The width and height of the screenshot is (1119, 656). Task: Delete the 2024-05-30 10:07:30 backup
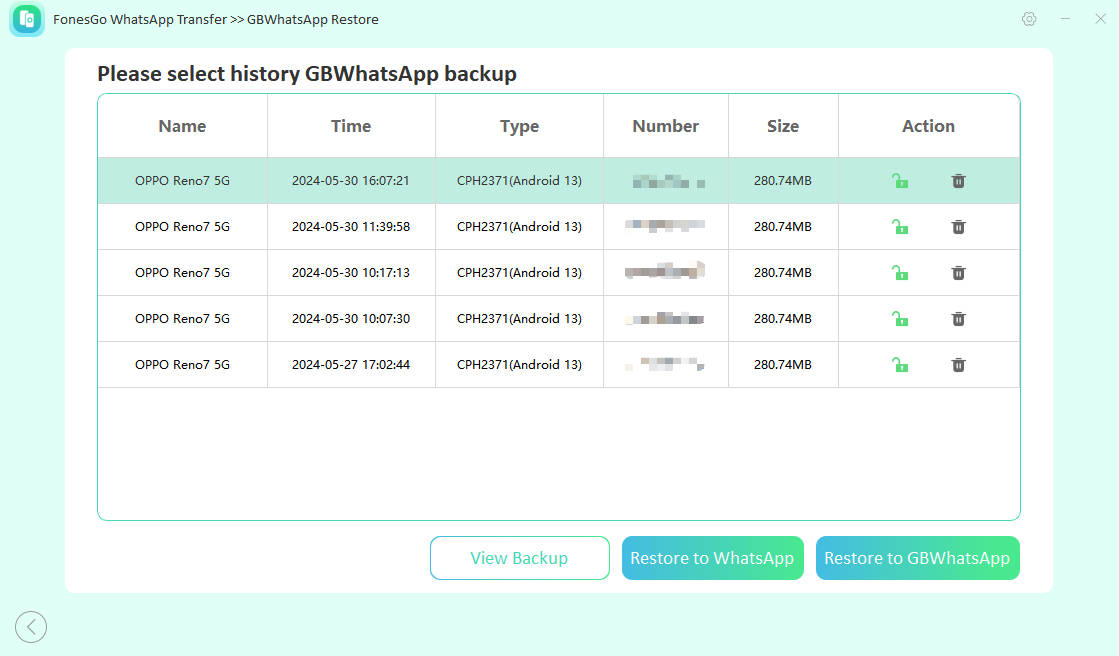pos(958,319)
